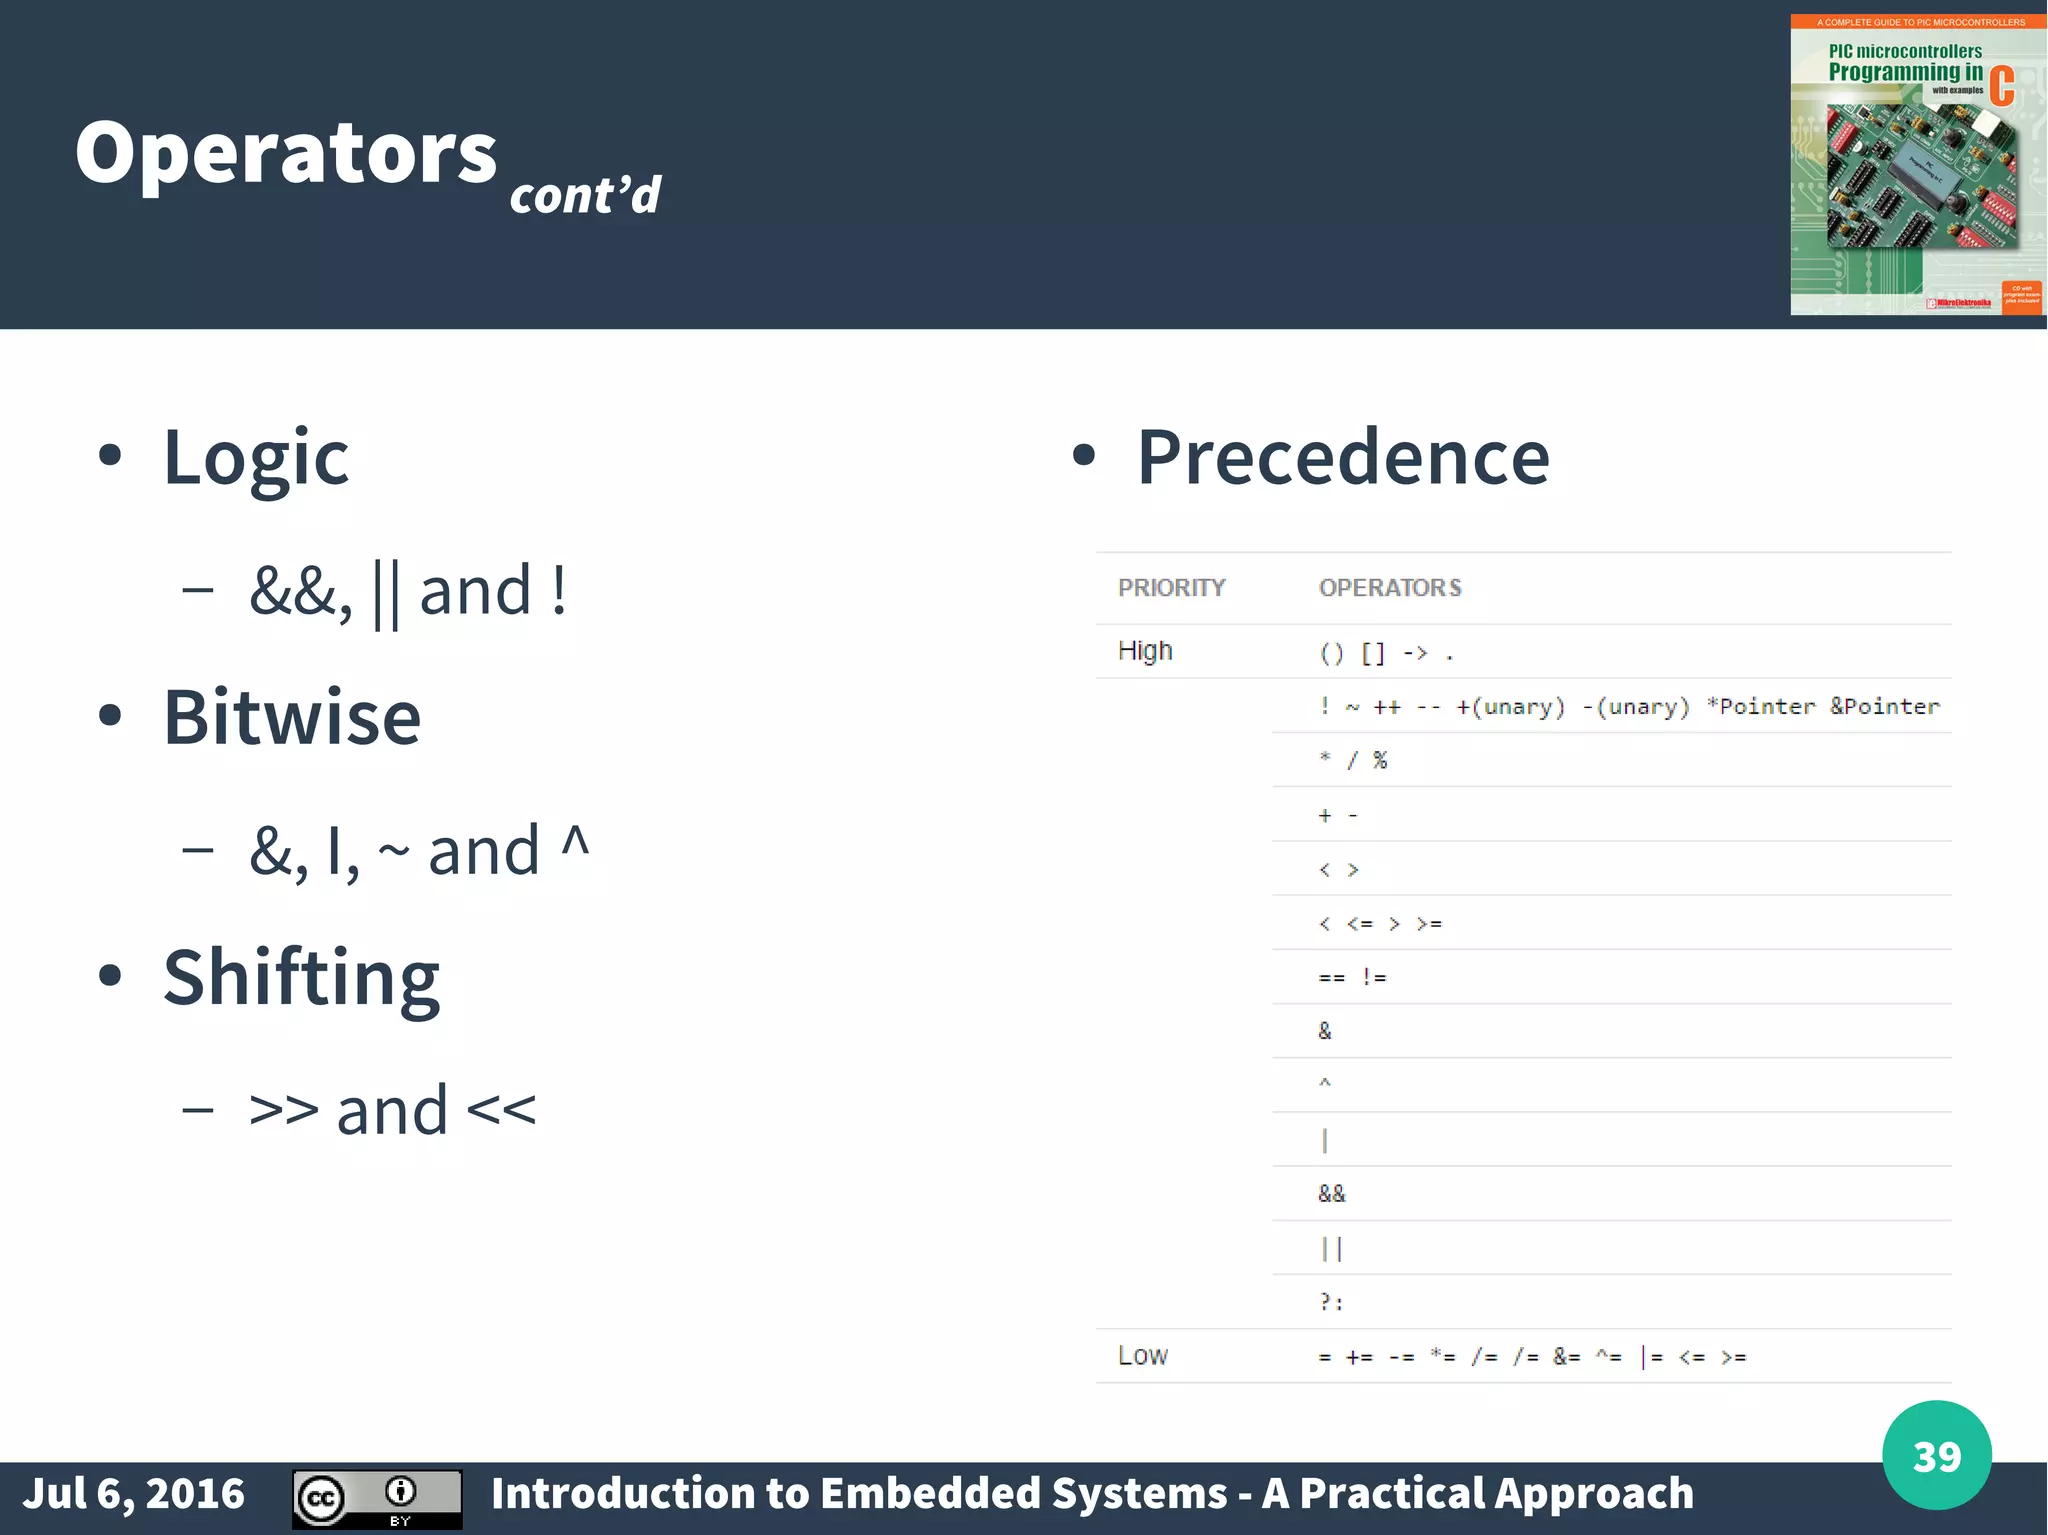
Task: Click the >> and << shifting sub-item
Action: (x=392, y=1111)
